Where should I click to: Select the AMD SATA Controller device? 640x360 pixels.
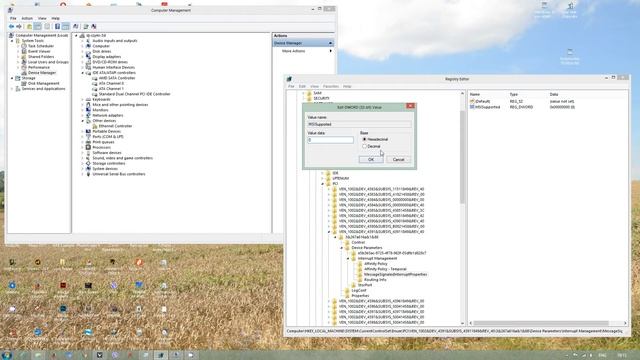[x=117, y=78]
